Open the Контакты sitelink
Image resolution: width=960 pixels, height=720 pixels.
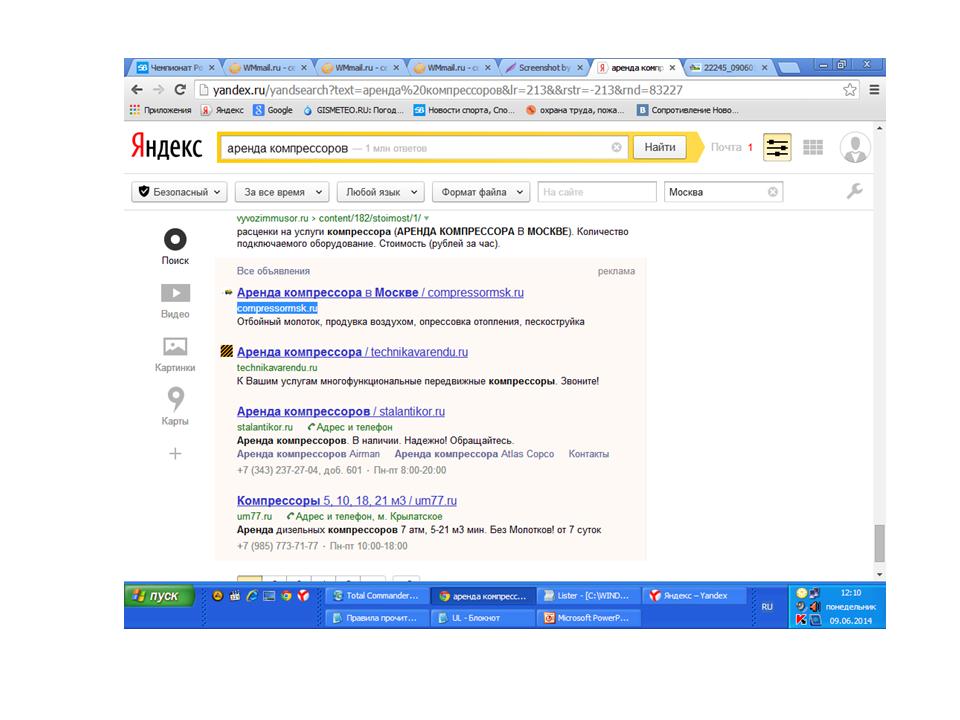tap(588, 454)
